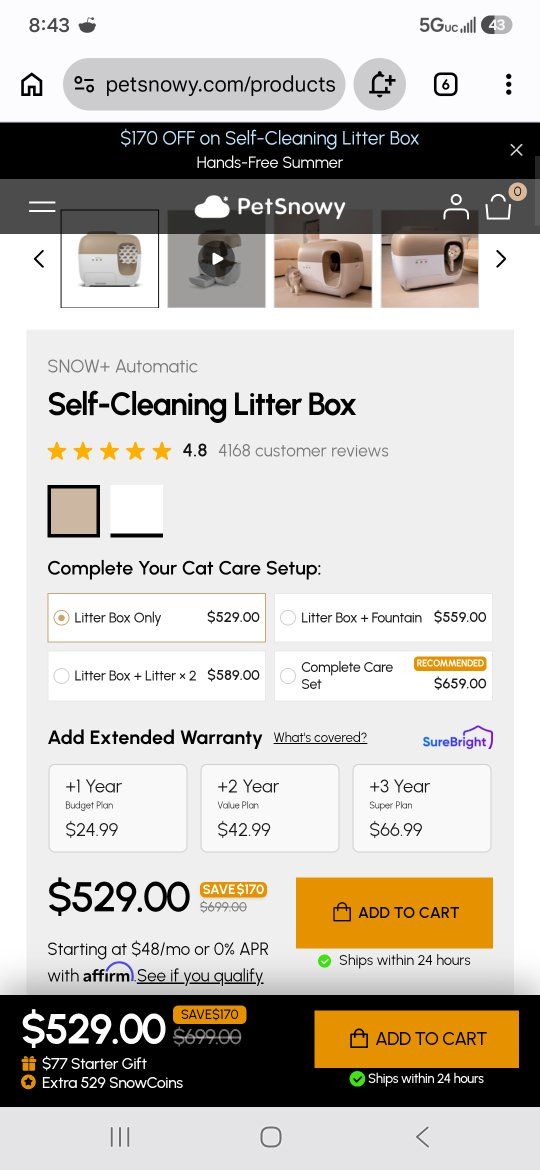Dismiss the $170 OFF promo banner
This screenshot has height=1170, width=540.
coord(516,150)
